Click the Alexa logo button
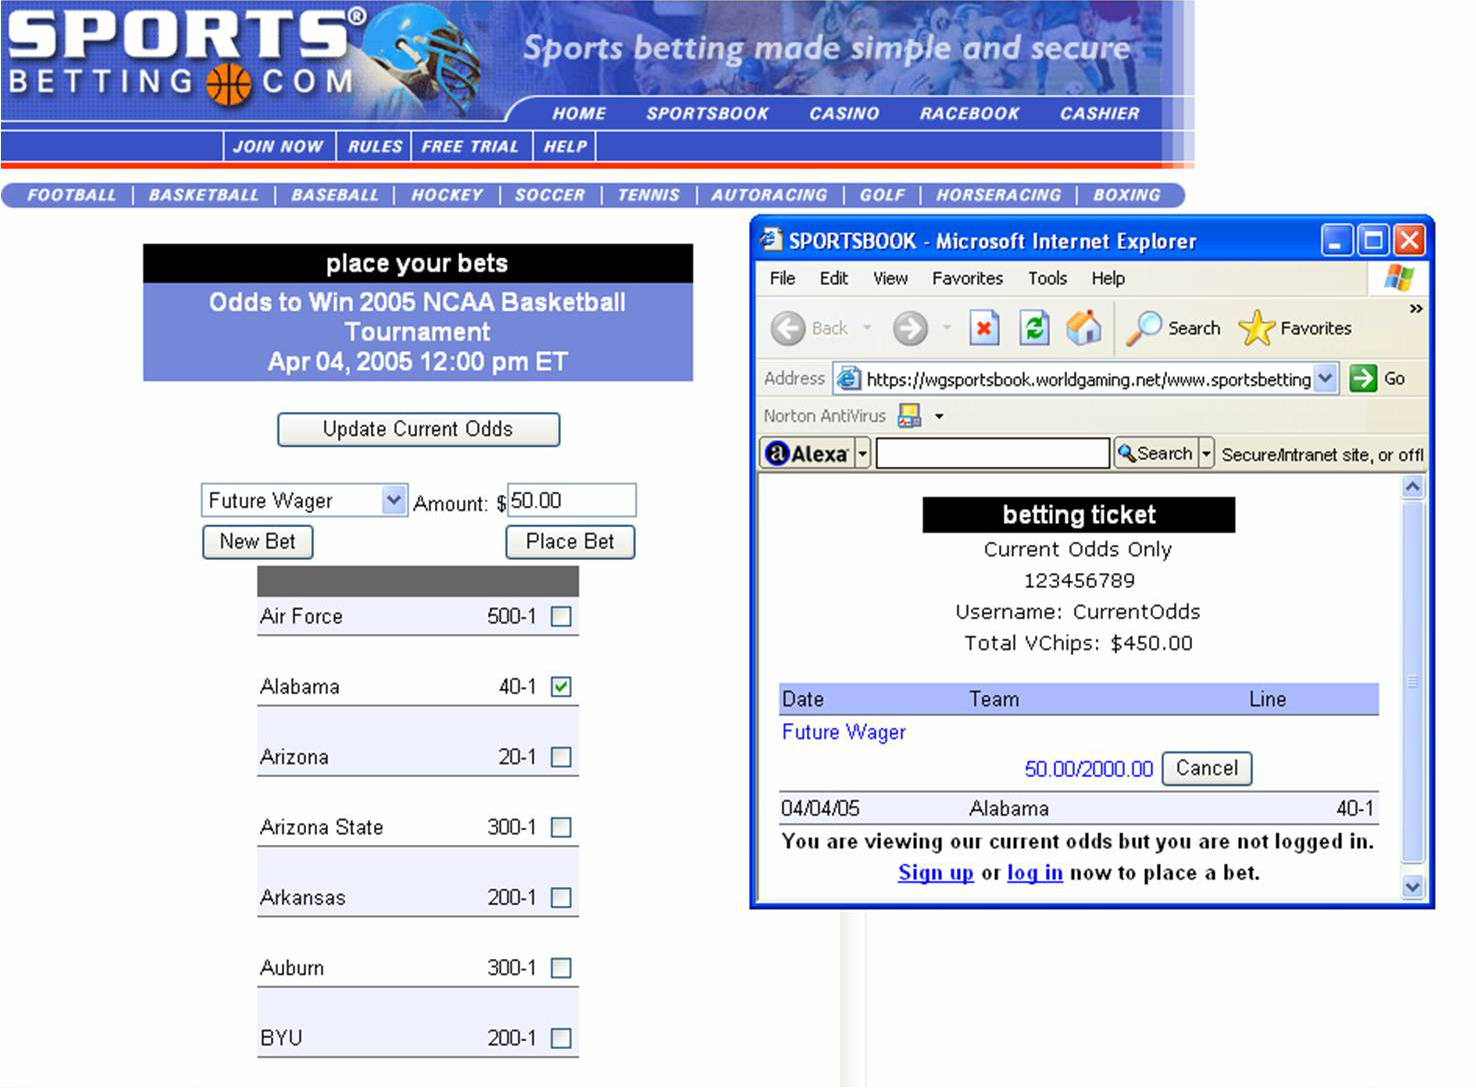The image size is (1476, 1088). 807,454
